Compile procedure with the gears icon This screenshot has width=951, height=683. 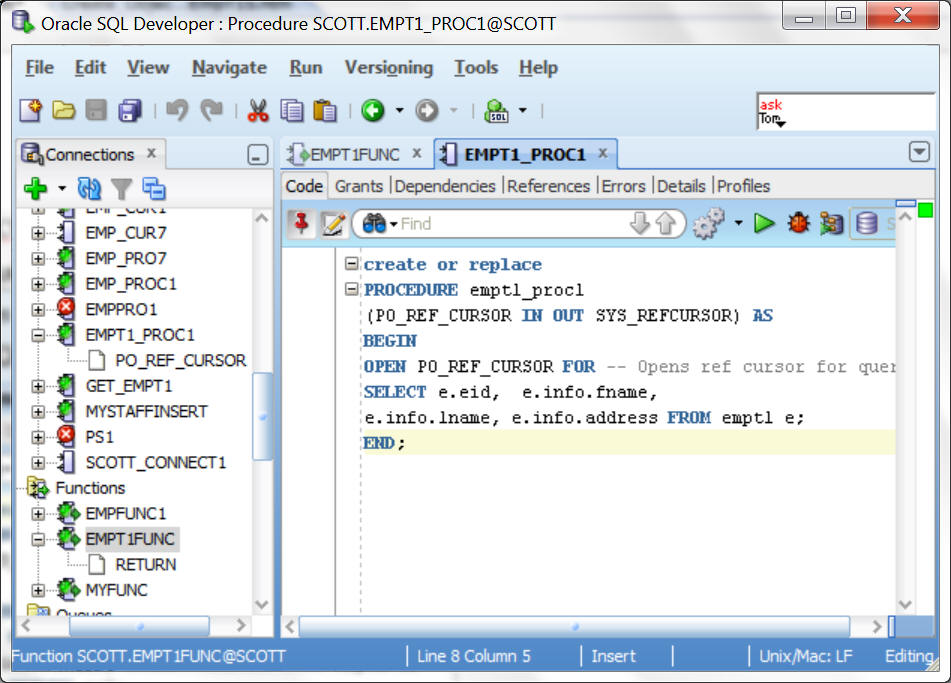[x=708, y=223]
